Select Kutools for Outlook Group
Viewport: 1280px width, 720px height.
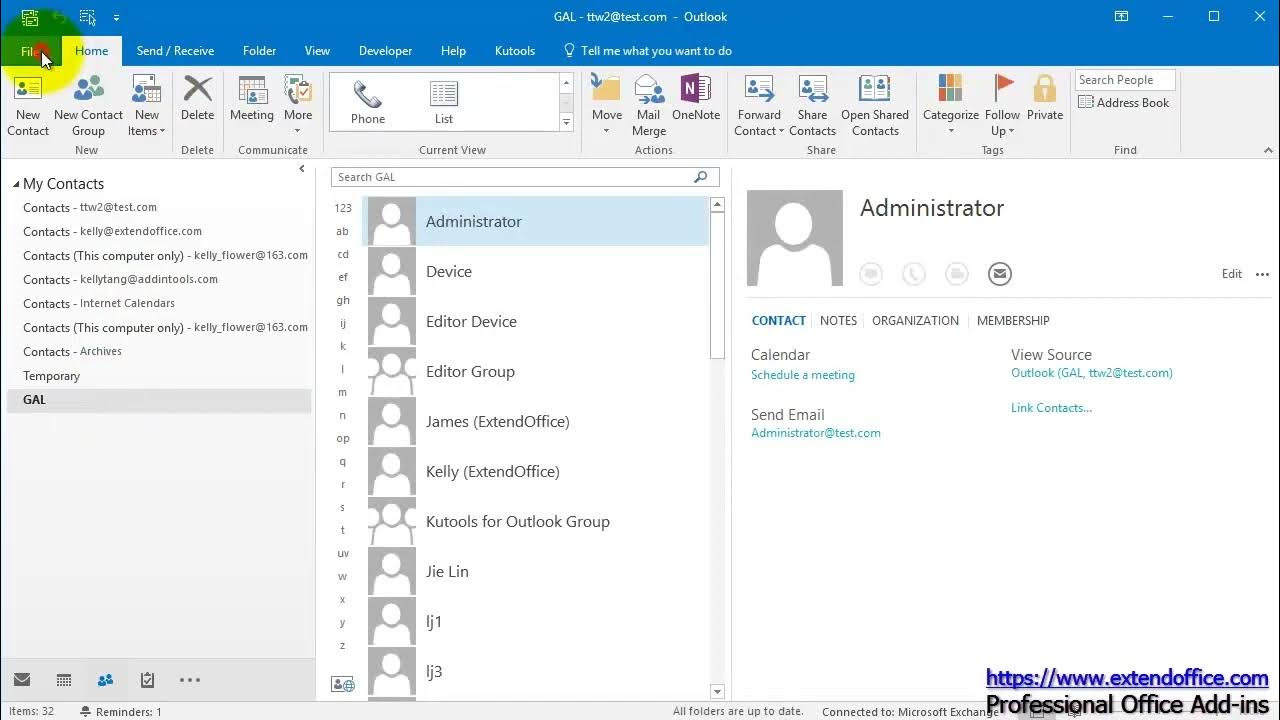click(537, 522)
